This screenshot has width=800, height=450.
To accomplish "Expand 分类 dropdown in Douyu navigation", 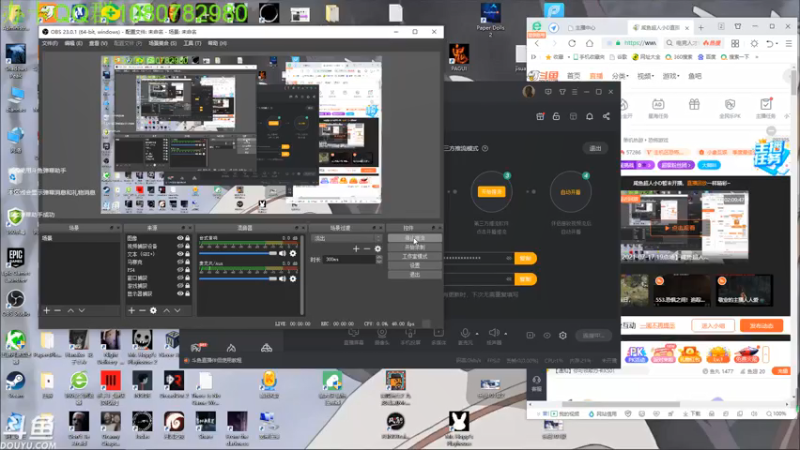I will 620,76.
